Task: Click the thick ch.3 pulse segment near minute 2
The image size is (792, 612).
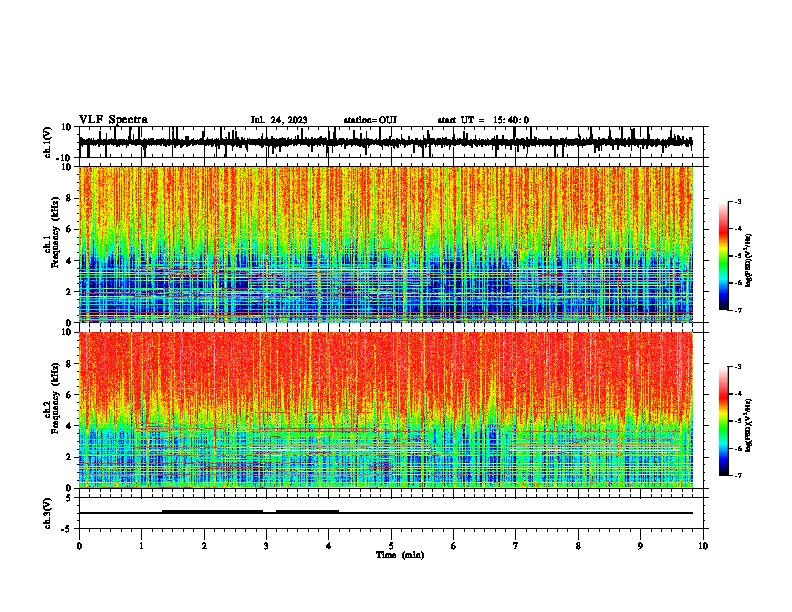Action: click(x=212, y=511)
